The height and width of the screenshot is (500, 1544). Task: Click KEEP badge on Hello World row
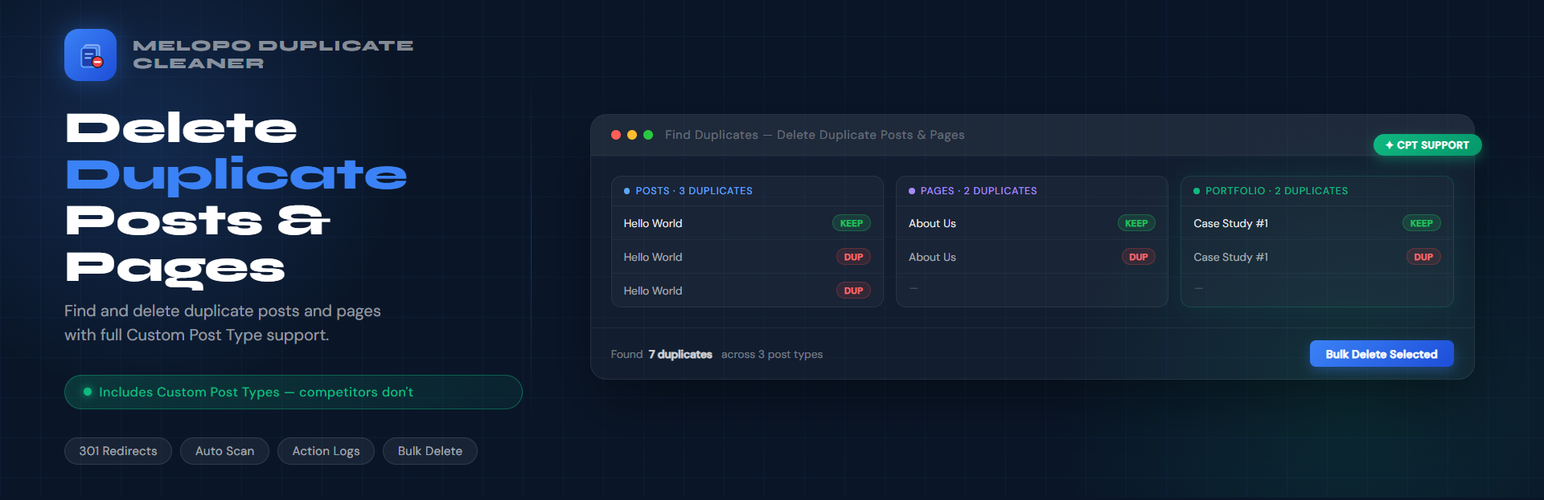(852, 223)
